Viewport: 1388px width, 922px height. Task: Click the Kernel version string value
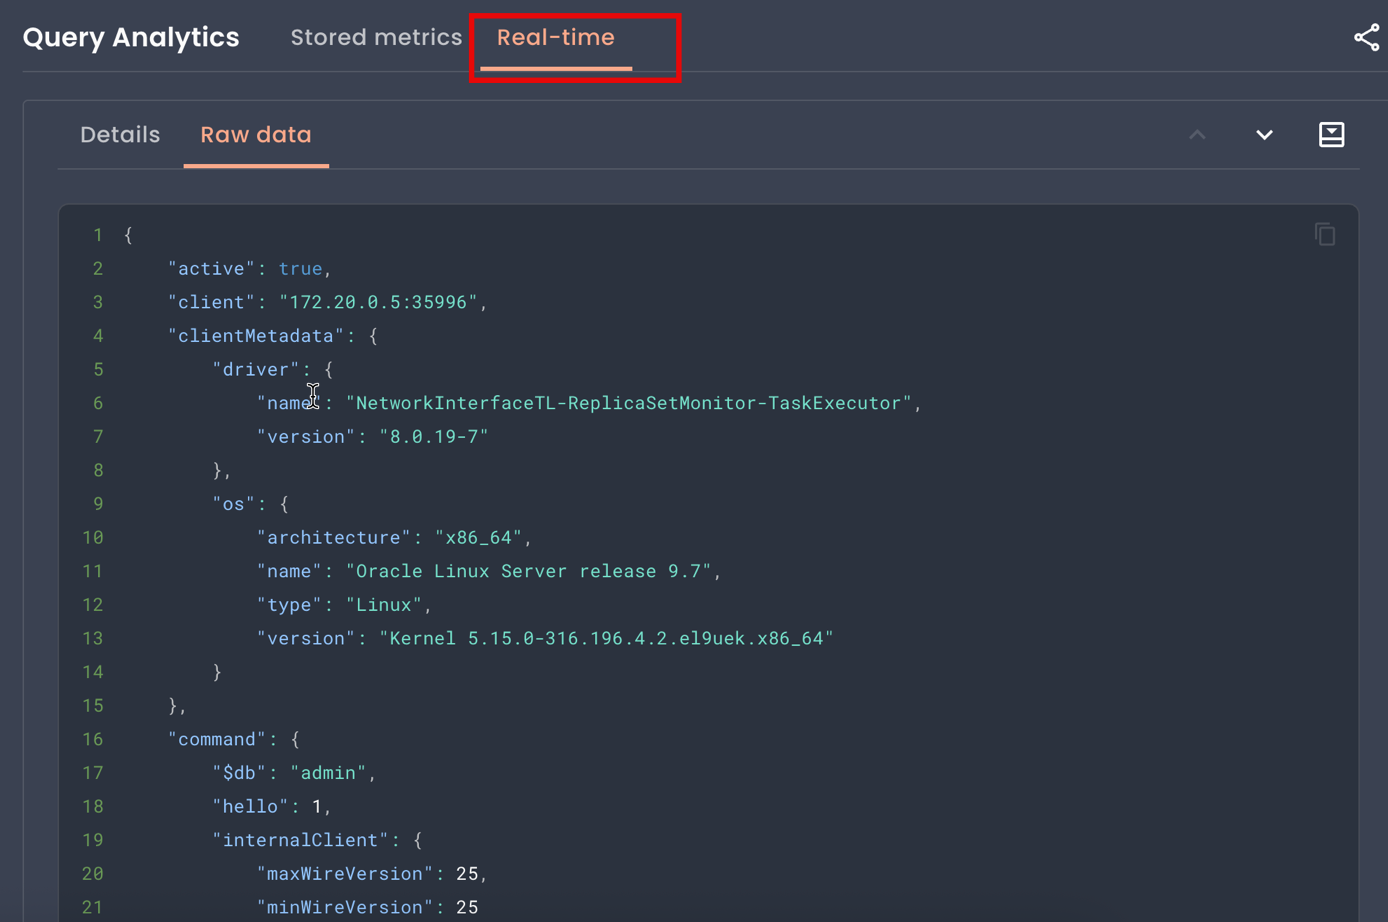point(606,638)
